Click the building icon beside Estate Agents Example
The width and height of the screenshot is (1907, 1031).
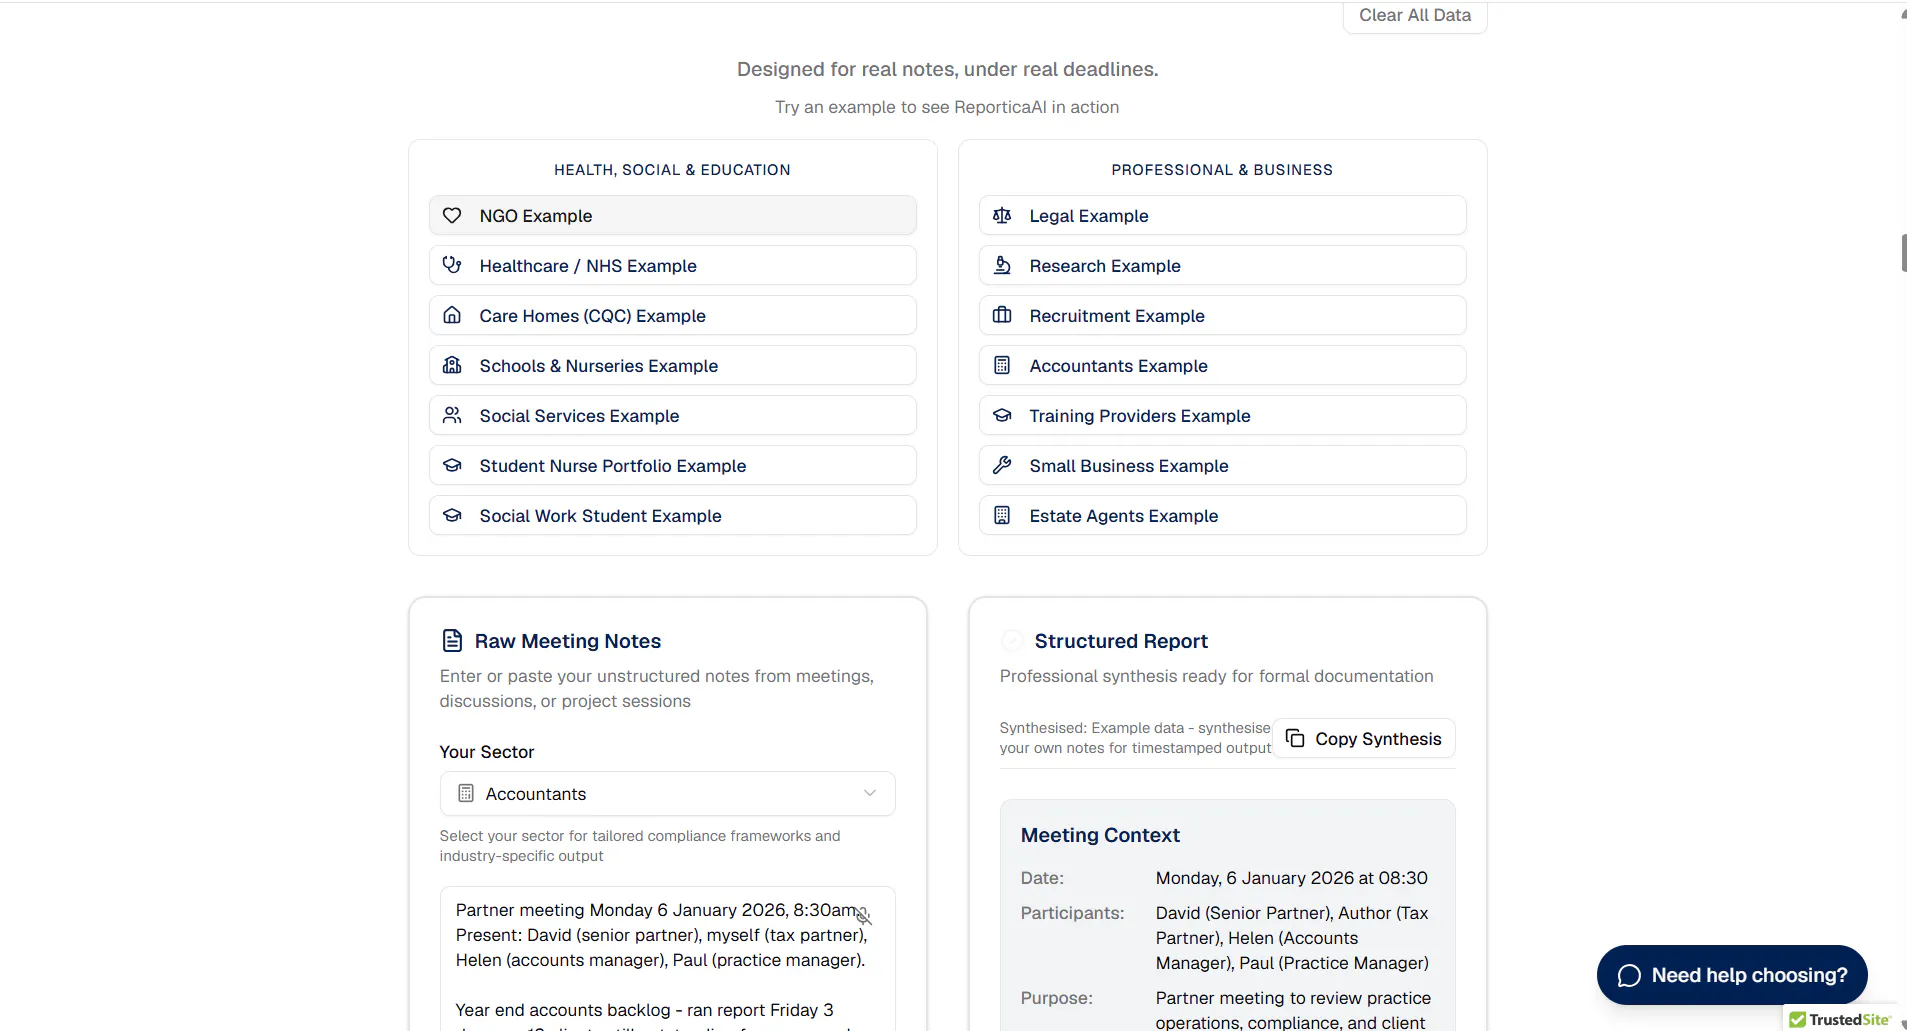pos(1002,515)
